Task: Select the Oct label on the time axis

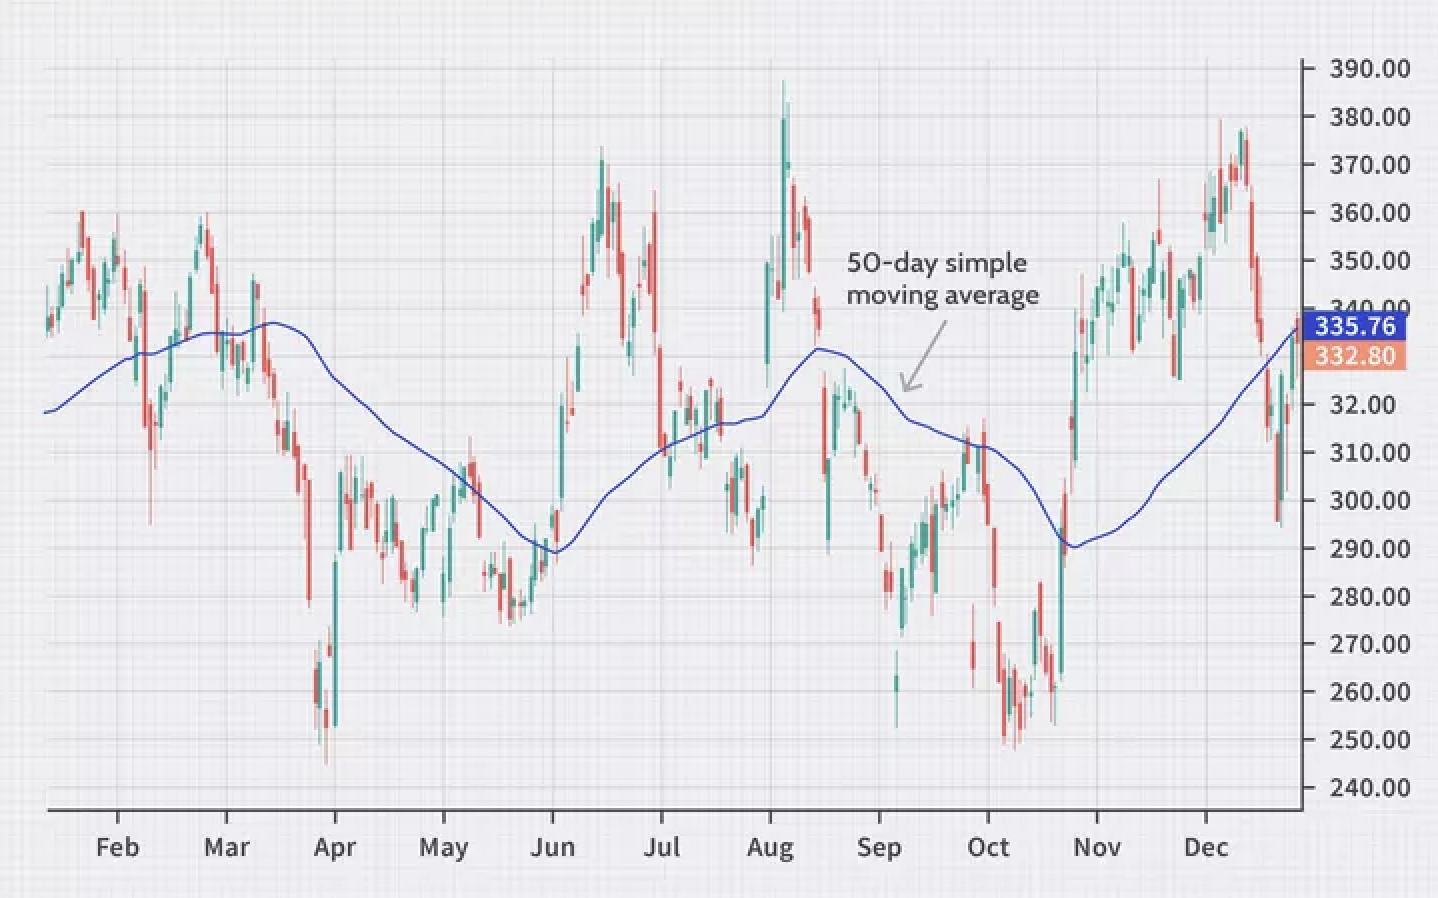Action: (988, 848)
